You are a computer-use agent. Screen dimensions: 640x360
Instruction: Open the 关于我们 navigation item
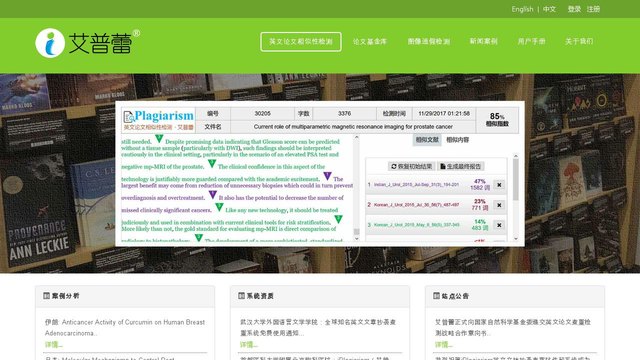point(579,41)
